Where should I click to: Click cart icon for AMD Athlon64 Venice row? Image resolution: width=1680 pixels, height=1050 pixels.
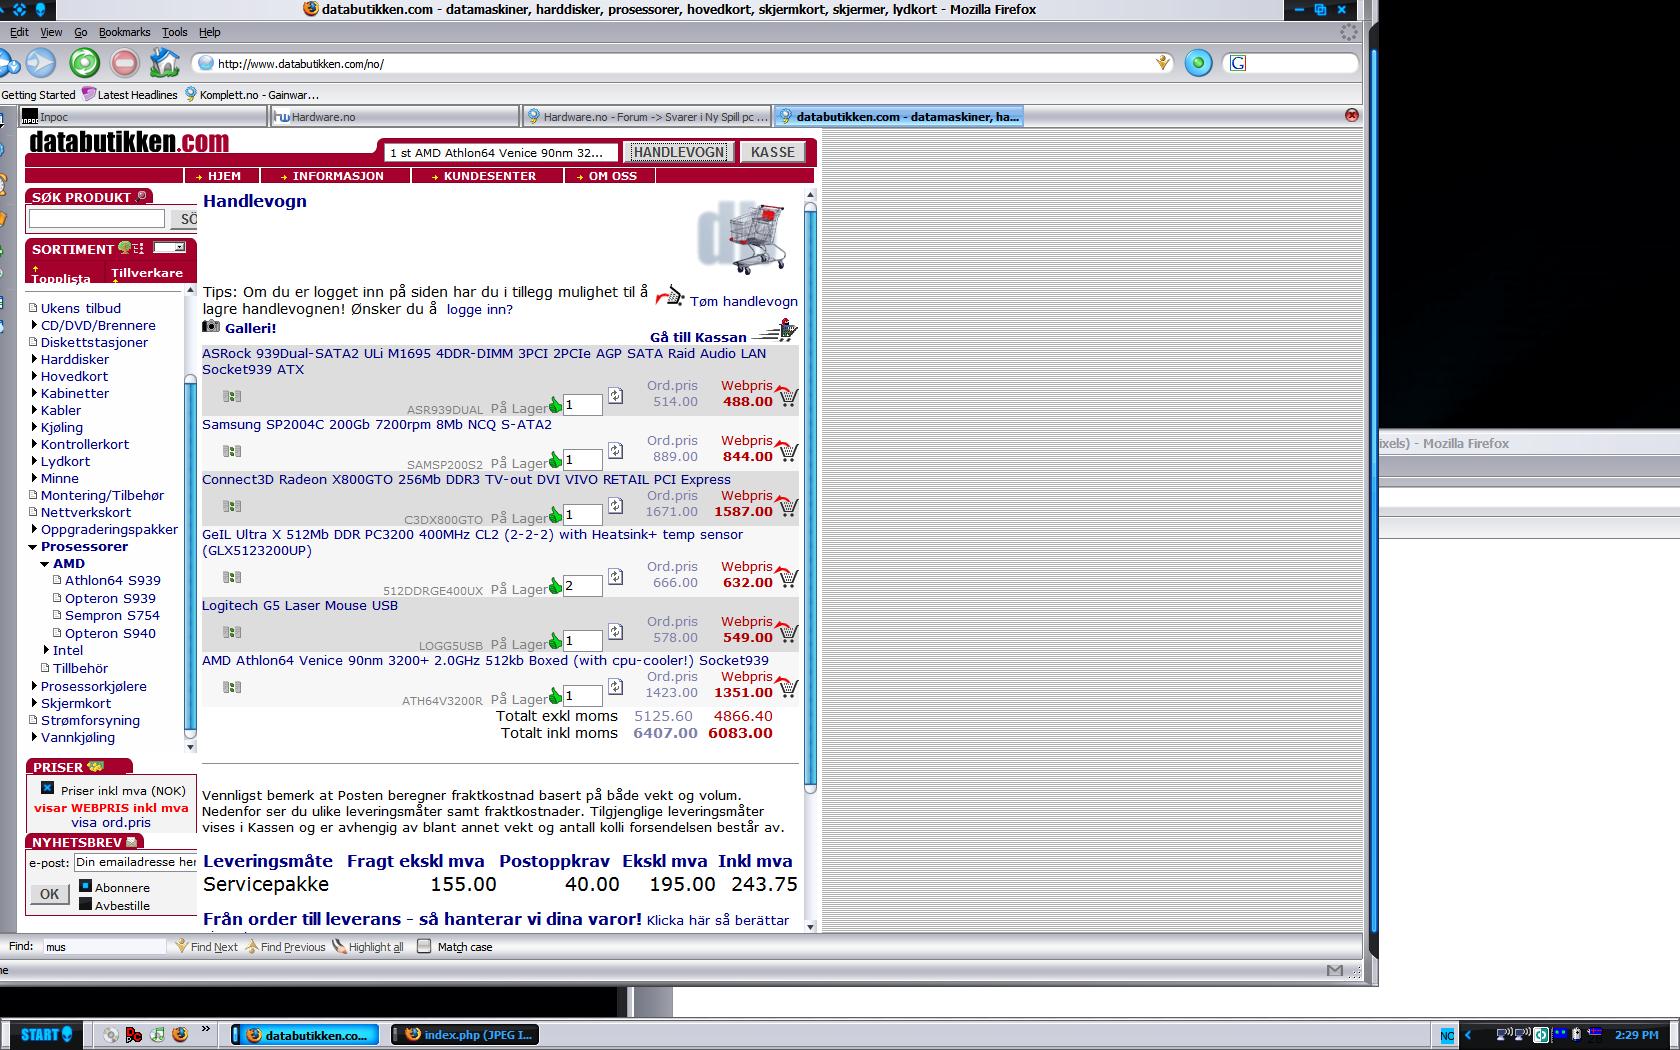tap(787, 687)
